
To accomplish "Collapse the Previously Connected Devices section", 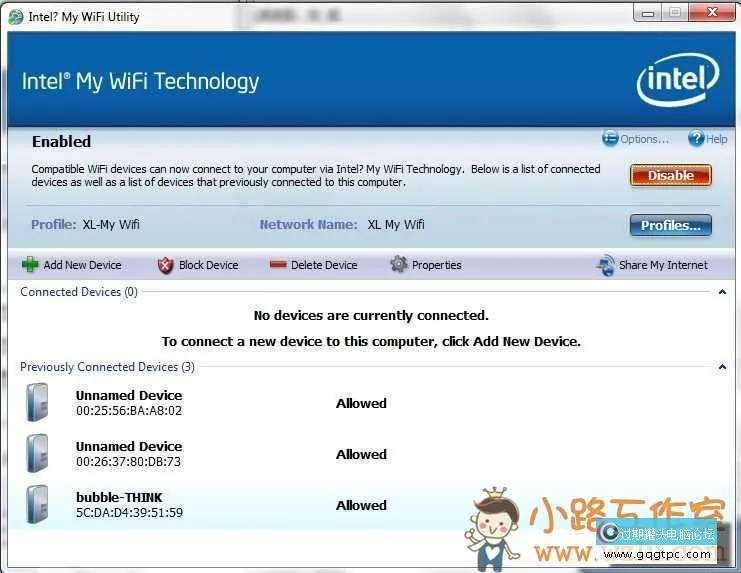I will click(722, 367).
